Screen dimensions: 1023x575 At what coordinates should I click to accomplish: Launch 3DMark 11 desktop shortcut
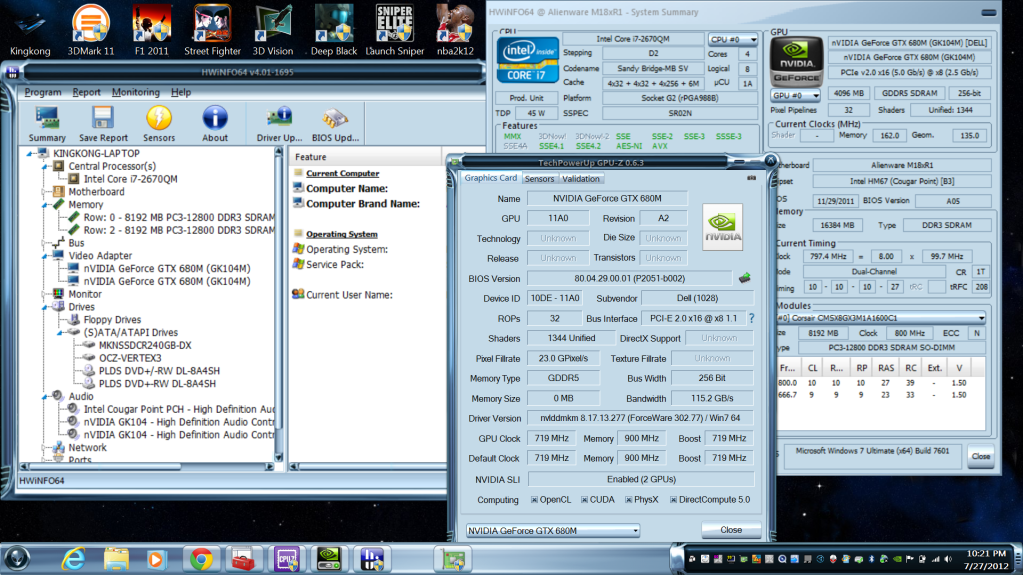pyautogui.click(x=91, y=31)
